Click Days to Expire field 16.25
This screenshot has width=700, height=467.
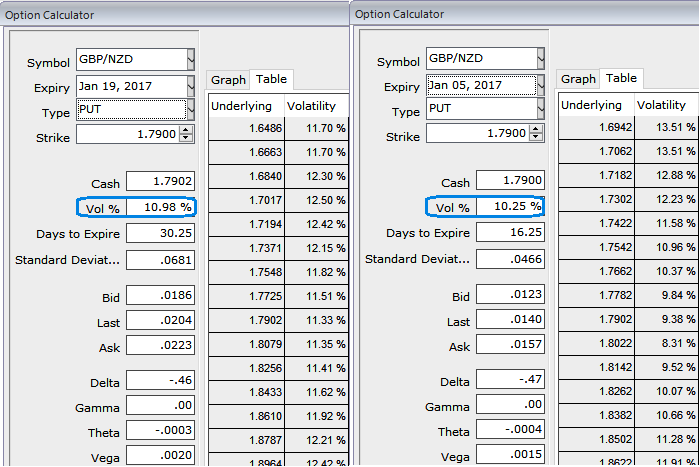point(510,232)
